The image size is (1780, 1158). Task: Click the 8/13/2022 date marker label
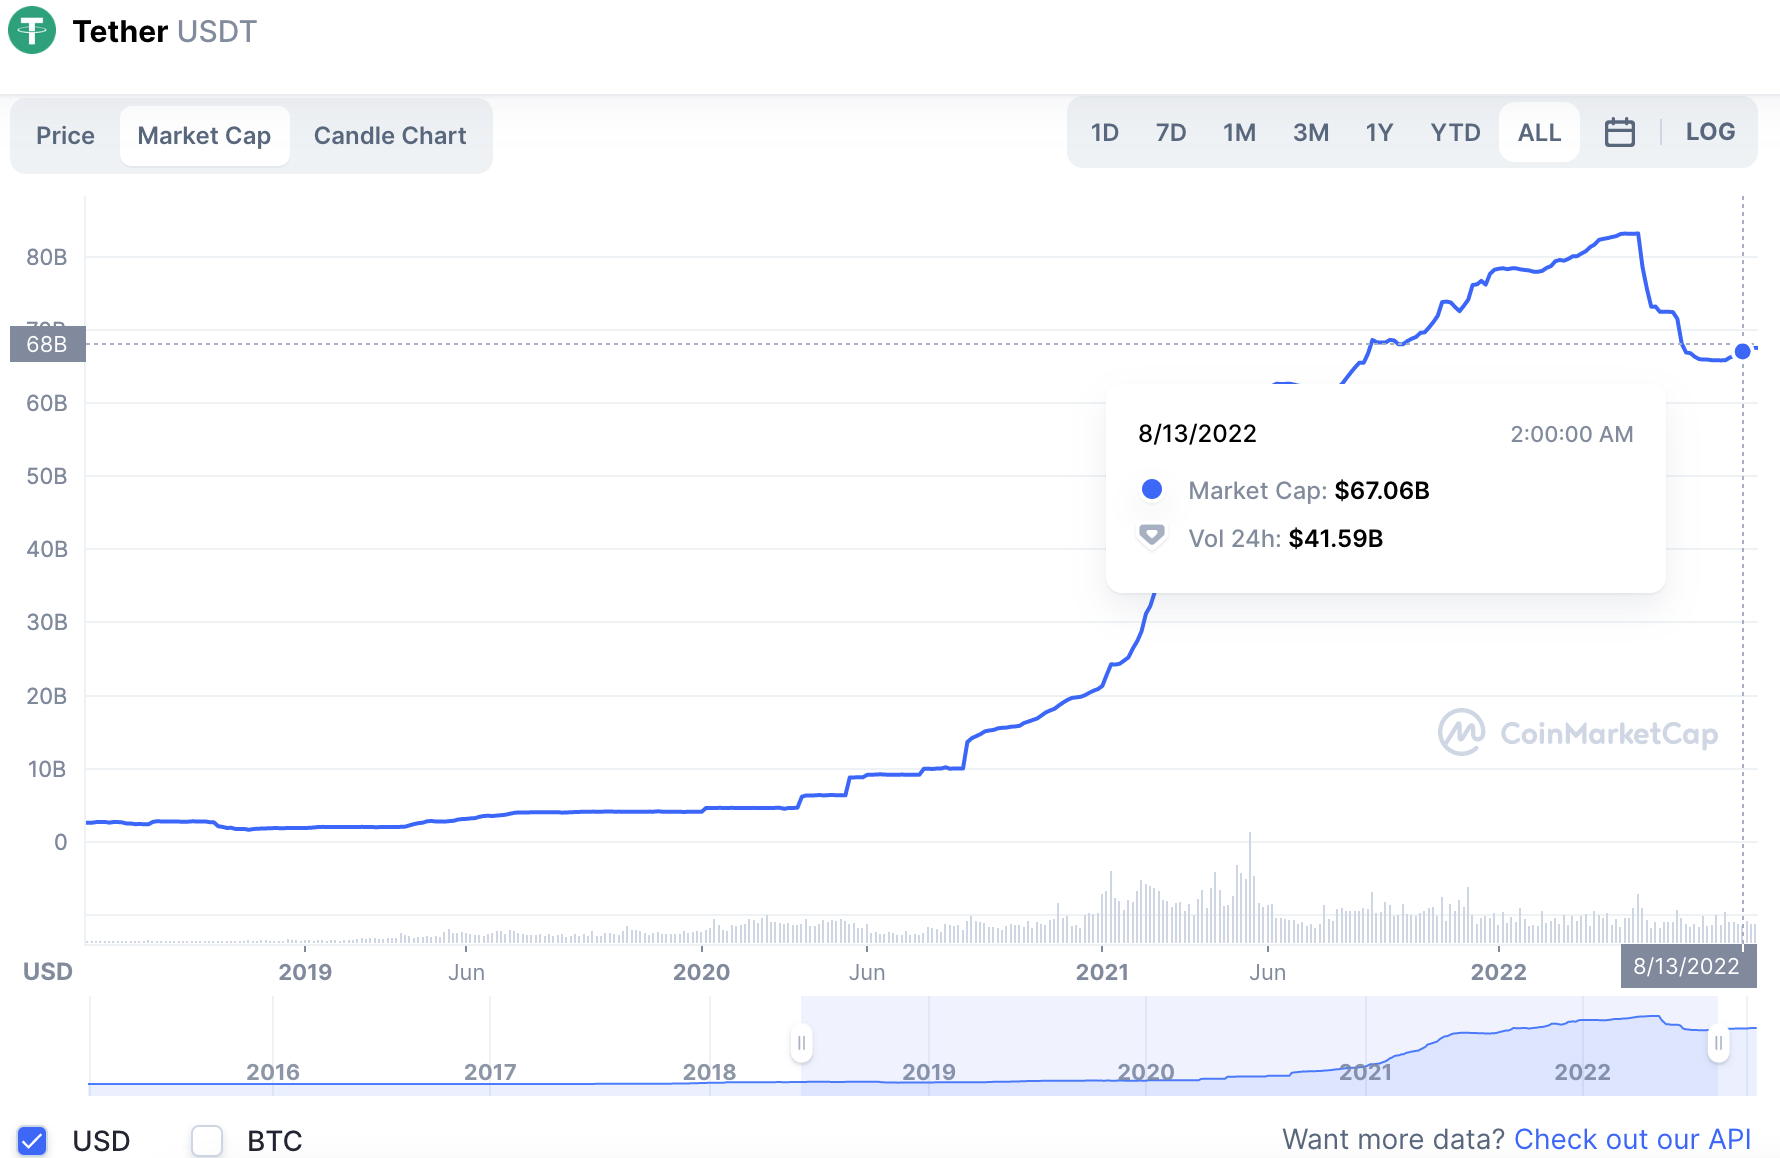1688,966
